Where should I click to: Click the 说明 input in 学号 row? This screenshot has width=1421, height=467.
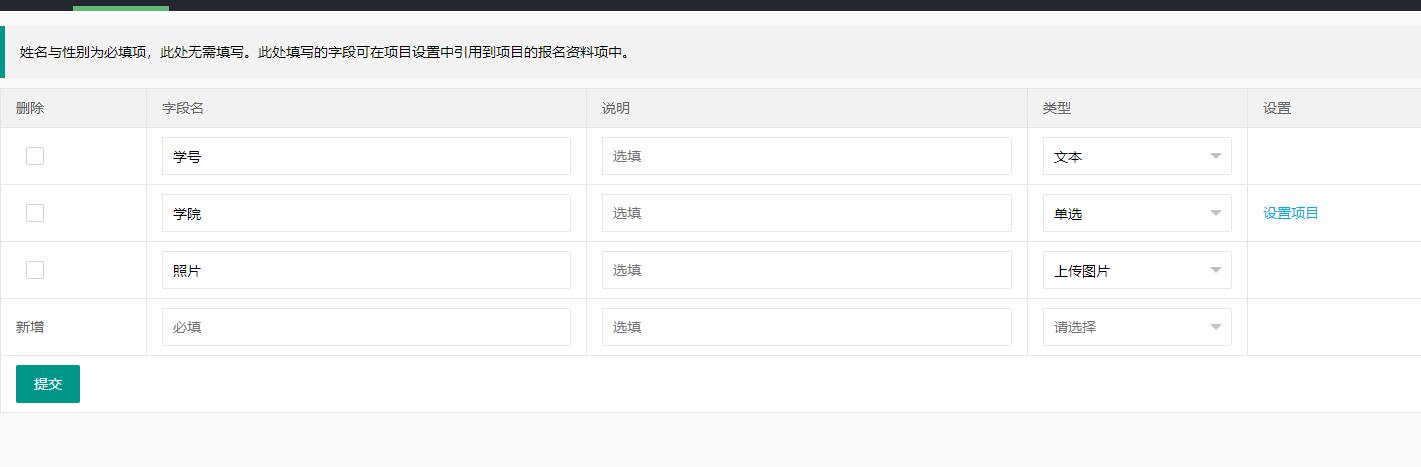click(807, 156)
